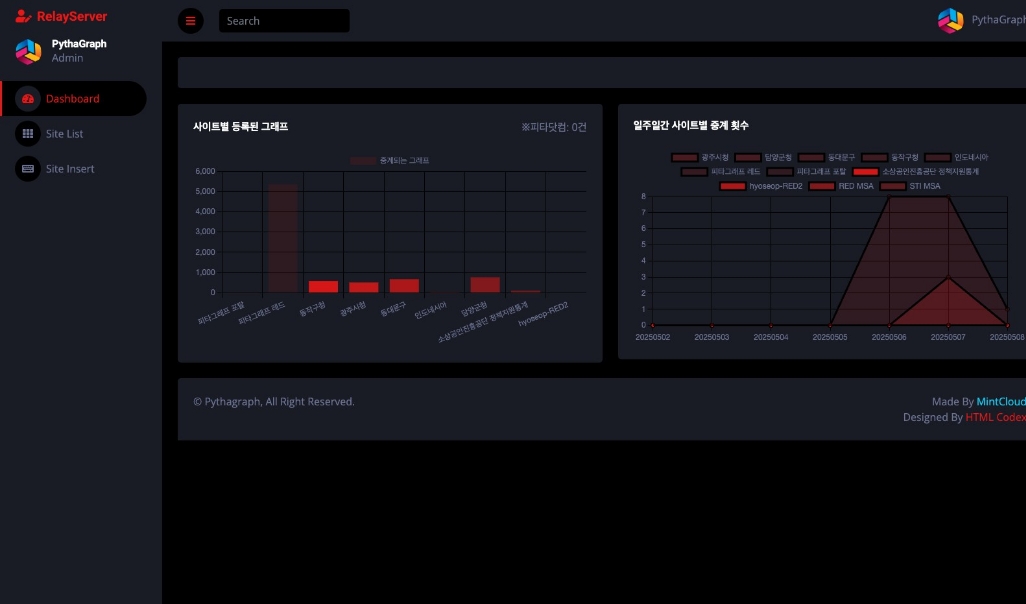Click the Site Insert keyboard icon
Screen dimensions: 1026x604
(28, 169)
